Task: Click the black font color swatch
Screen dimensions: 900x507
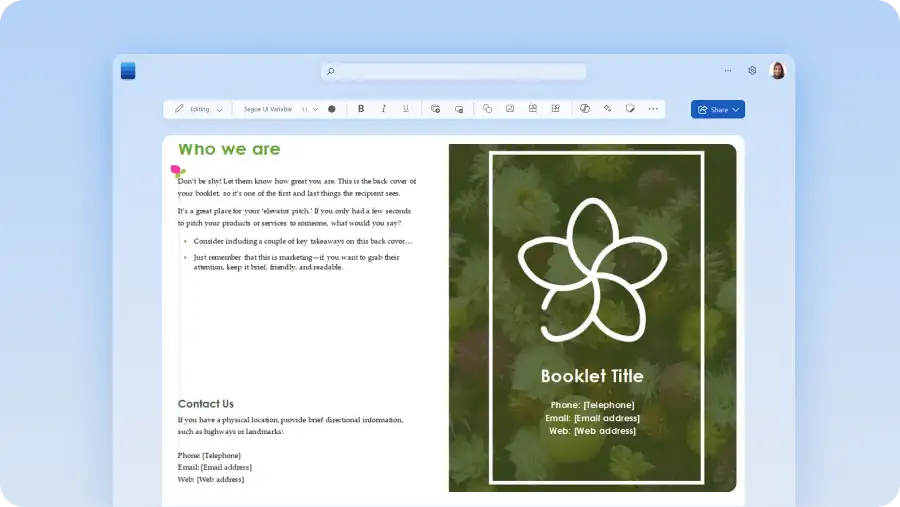Action: (332, 109)
